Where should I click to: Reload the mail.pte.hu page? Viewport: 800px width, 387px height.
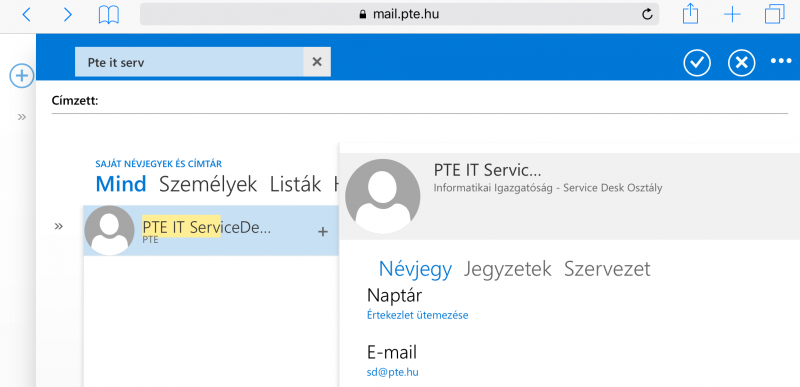pyautogui.click(x=647, y=14)
